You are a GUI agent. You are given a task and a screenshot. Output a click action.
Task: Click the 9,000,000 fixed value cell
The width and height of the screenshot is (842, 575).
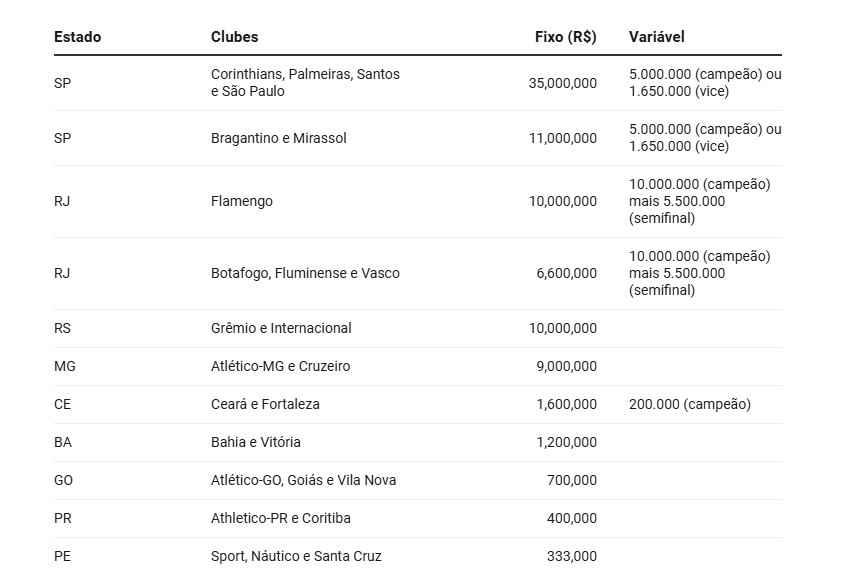click(566, 366)
